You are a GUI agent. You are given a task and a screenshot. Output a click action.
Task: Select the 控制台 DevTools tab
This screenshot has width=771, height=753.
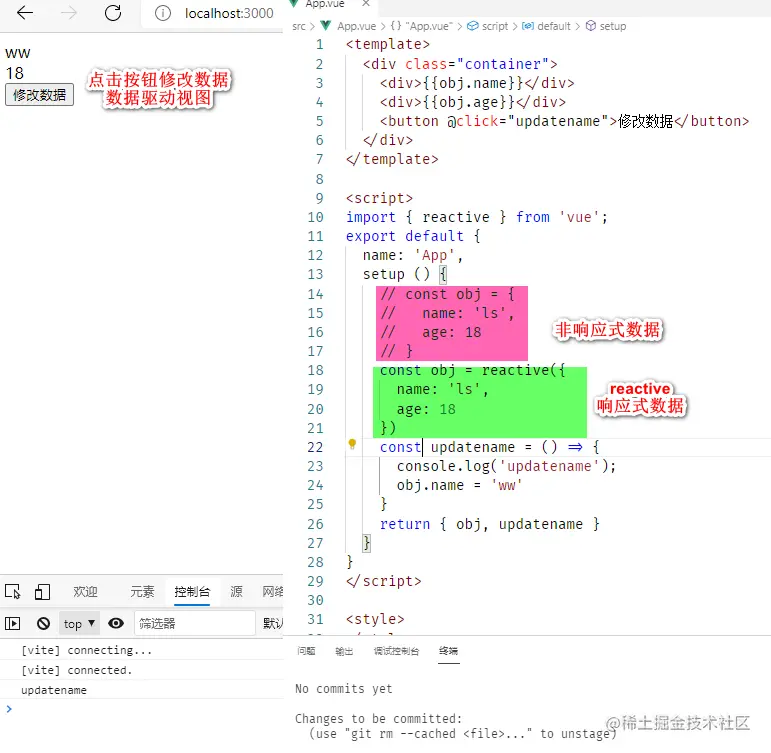192,591
